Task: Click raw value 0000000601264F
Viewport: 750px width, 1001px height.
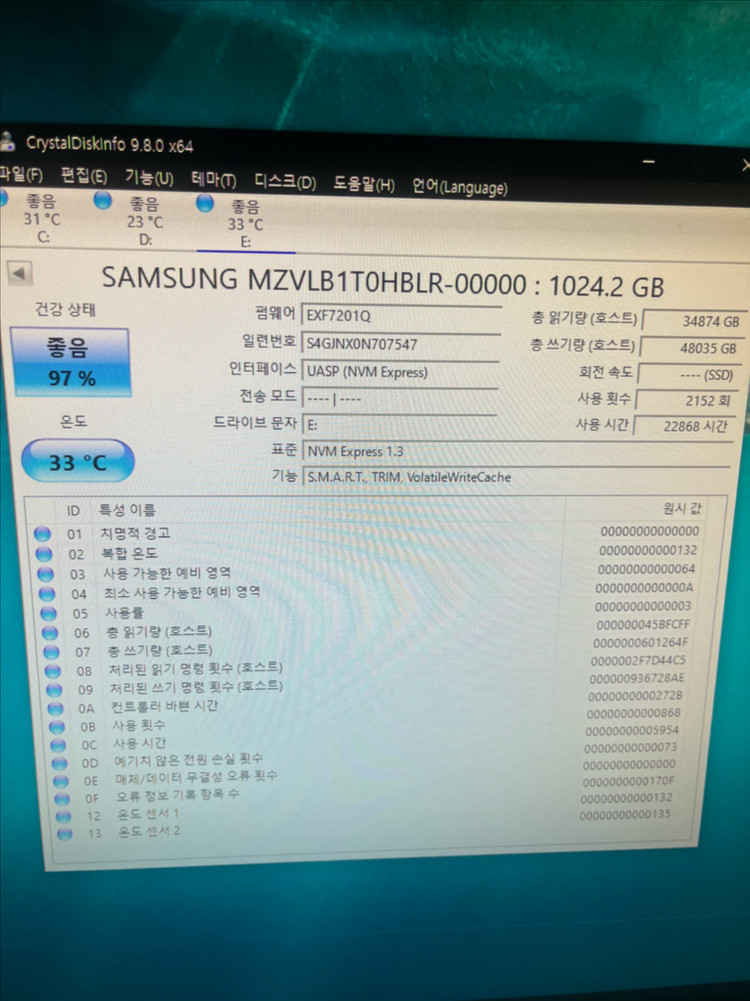Action: (x=640, y=643)
